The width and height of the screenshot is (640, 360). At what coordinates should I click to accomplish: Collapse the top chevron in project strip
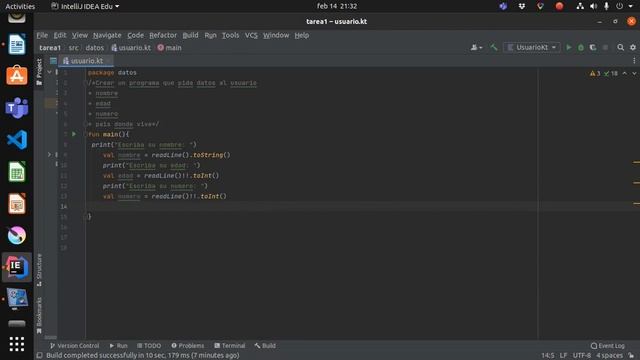(49, 72)
